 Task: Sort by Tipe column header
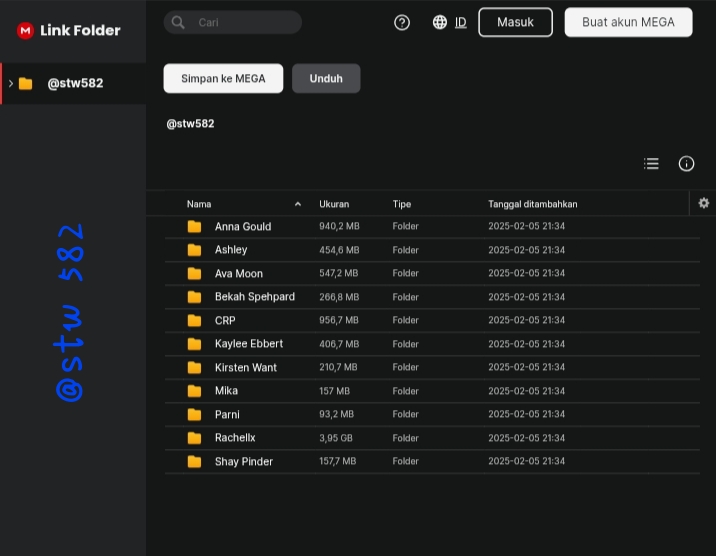pos(402,204)
